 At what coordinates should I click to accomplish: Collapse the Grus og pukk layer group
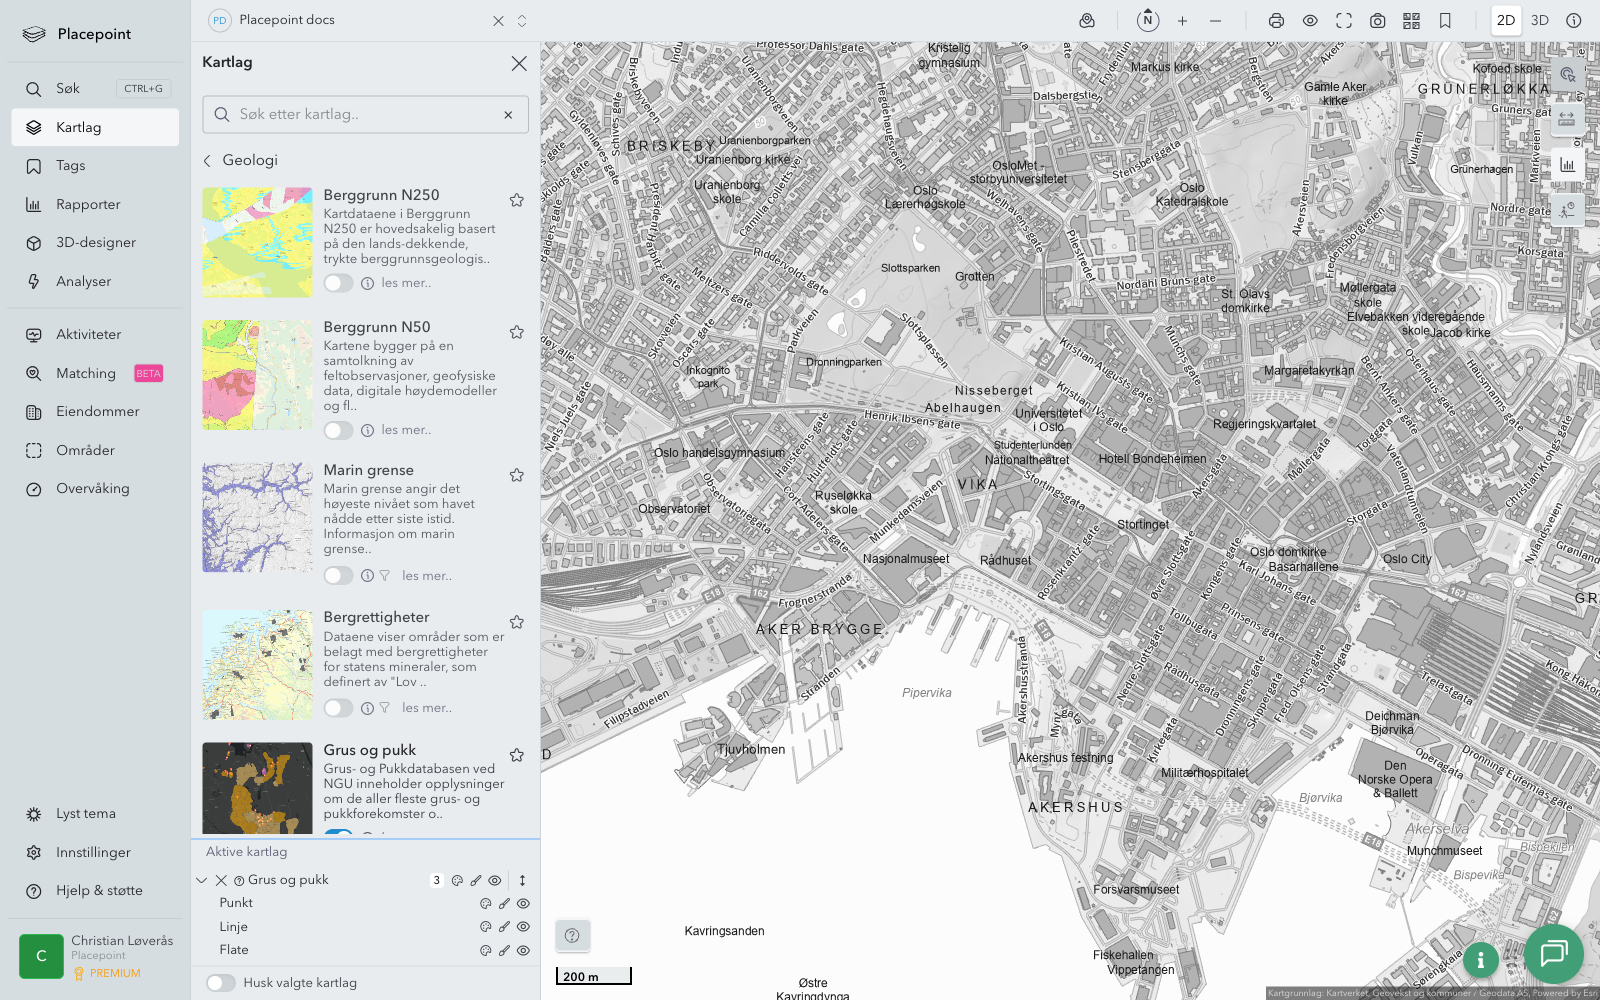pos(202,880)
